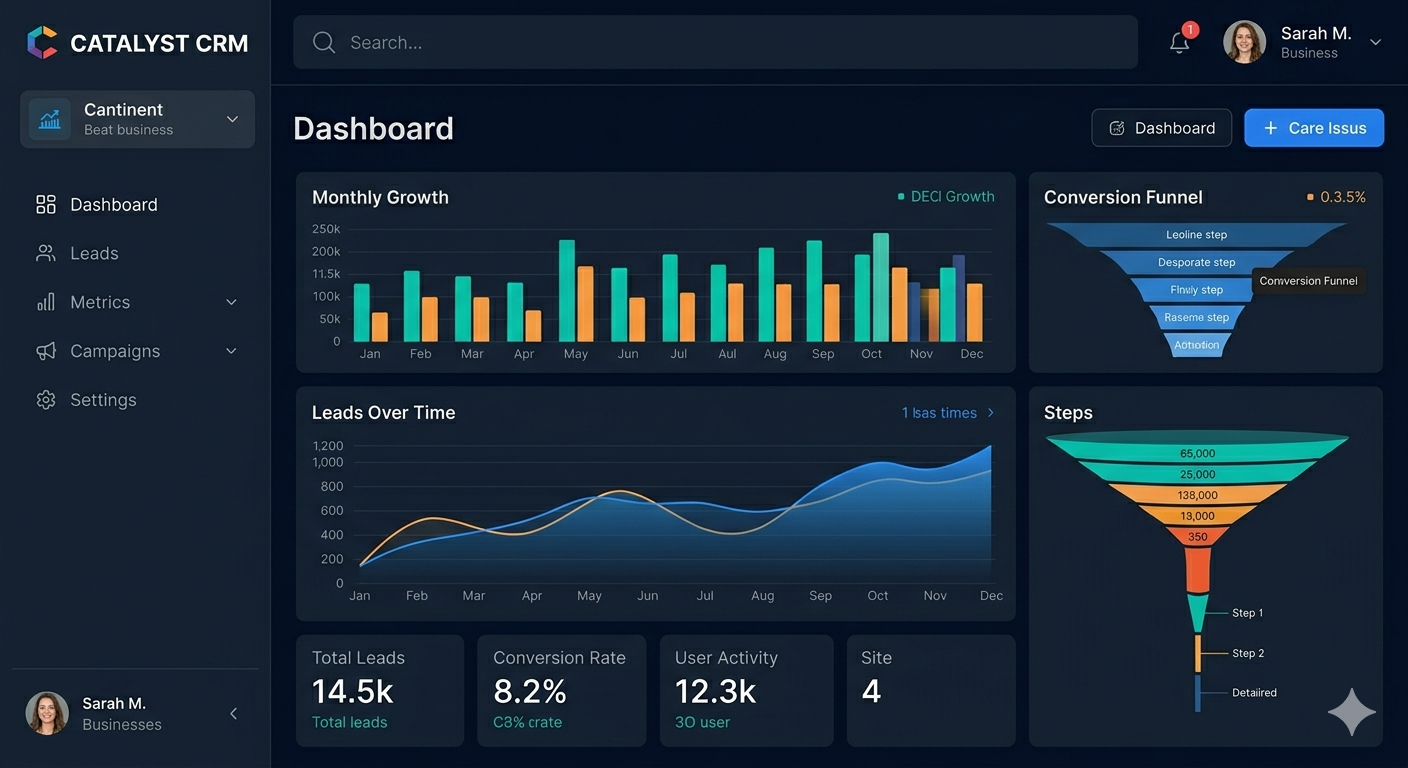1408x768 pixels.
Task: Open the Total Leads 14.5k card
Action: 380,690
